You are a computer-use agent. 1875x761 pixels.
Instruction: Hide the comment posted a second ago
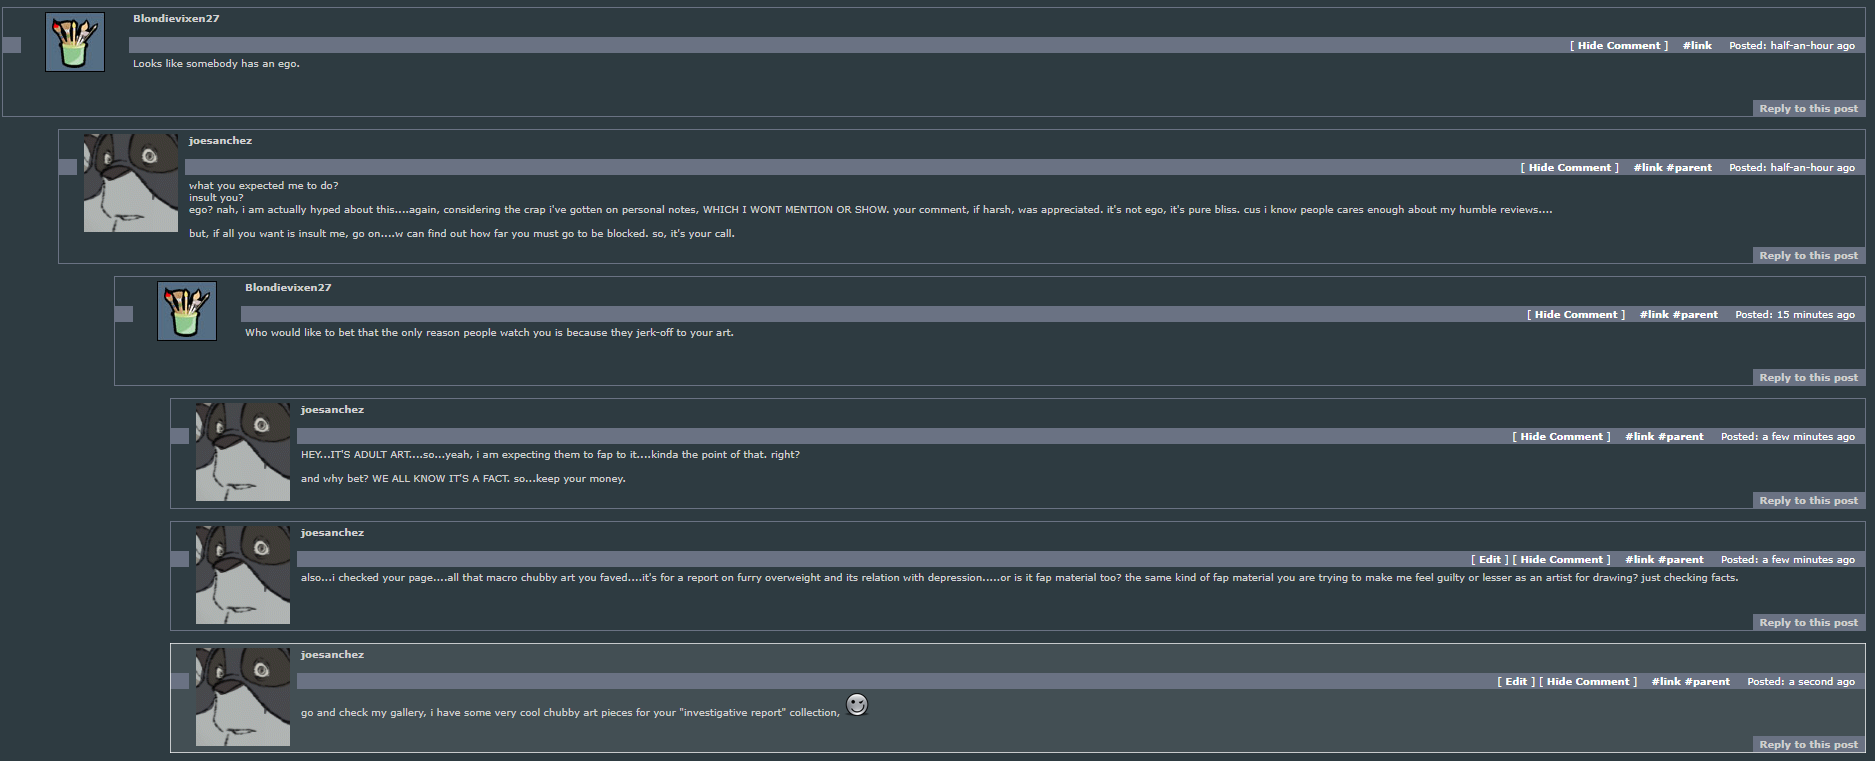(1588, 682)
